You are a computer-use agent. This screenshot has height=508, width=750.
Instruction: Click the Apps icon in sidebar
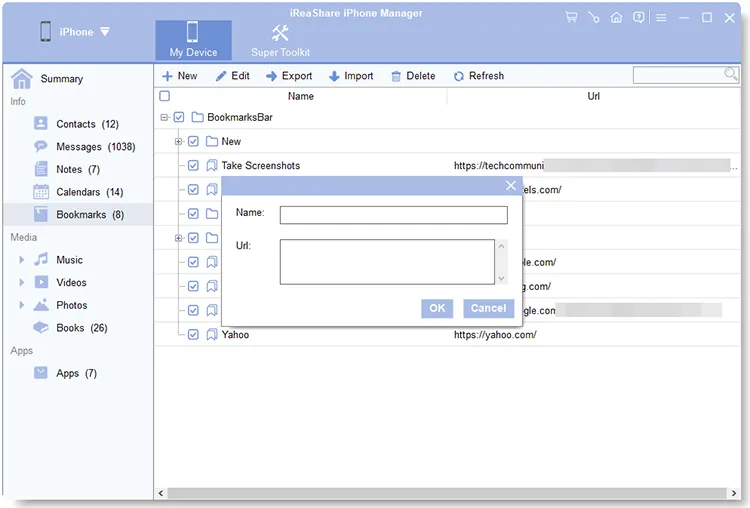click(x=41, y=373)
